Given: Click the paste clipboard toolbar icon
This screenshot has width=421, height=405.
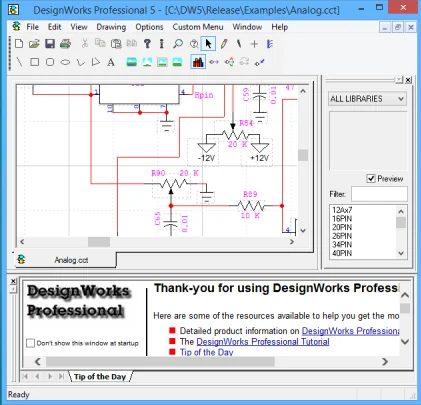Looking at the screenshot, I should pos(116,44).
